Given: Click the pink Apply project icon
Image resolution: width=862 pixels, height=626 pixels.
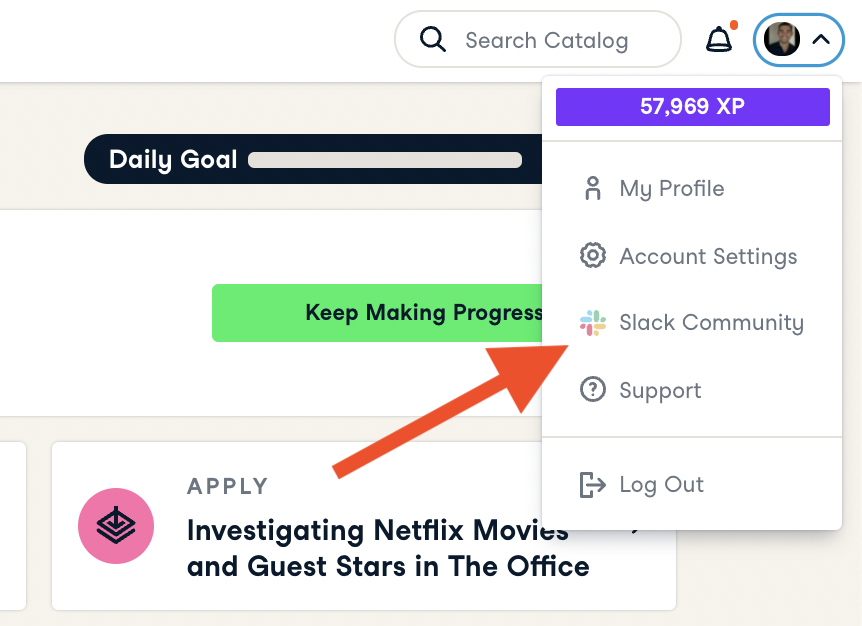Looking at the screenshot, I should pyautogui.click(x=116, y=525).
